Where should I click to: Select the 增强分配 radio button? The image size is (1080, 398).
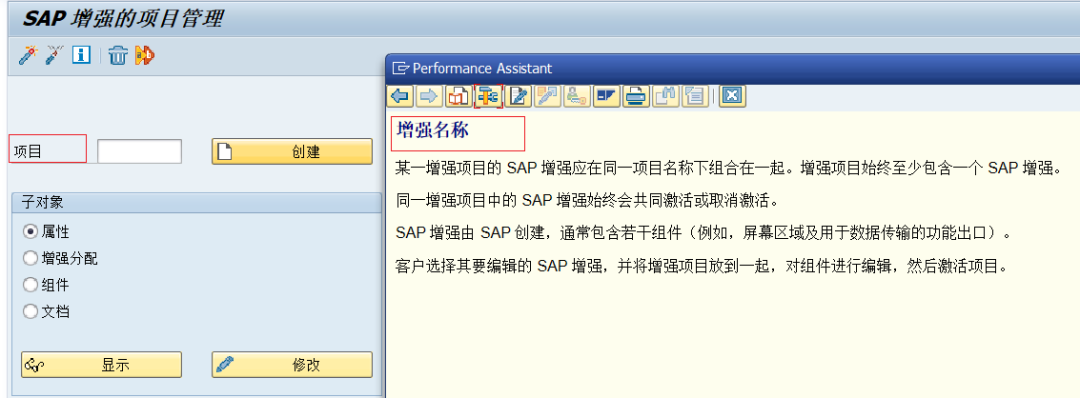click(30, 259)
